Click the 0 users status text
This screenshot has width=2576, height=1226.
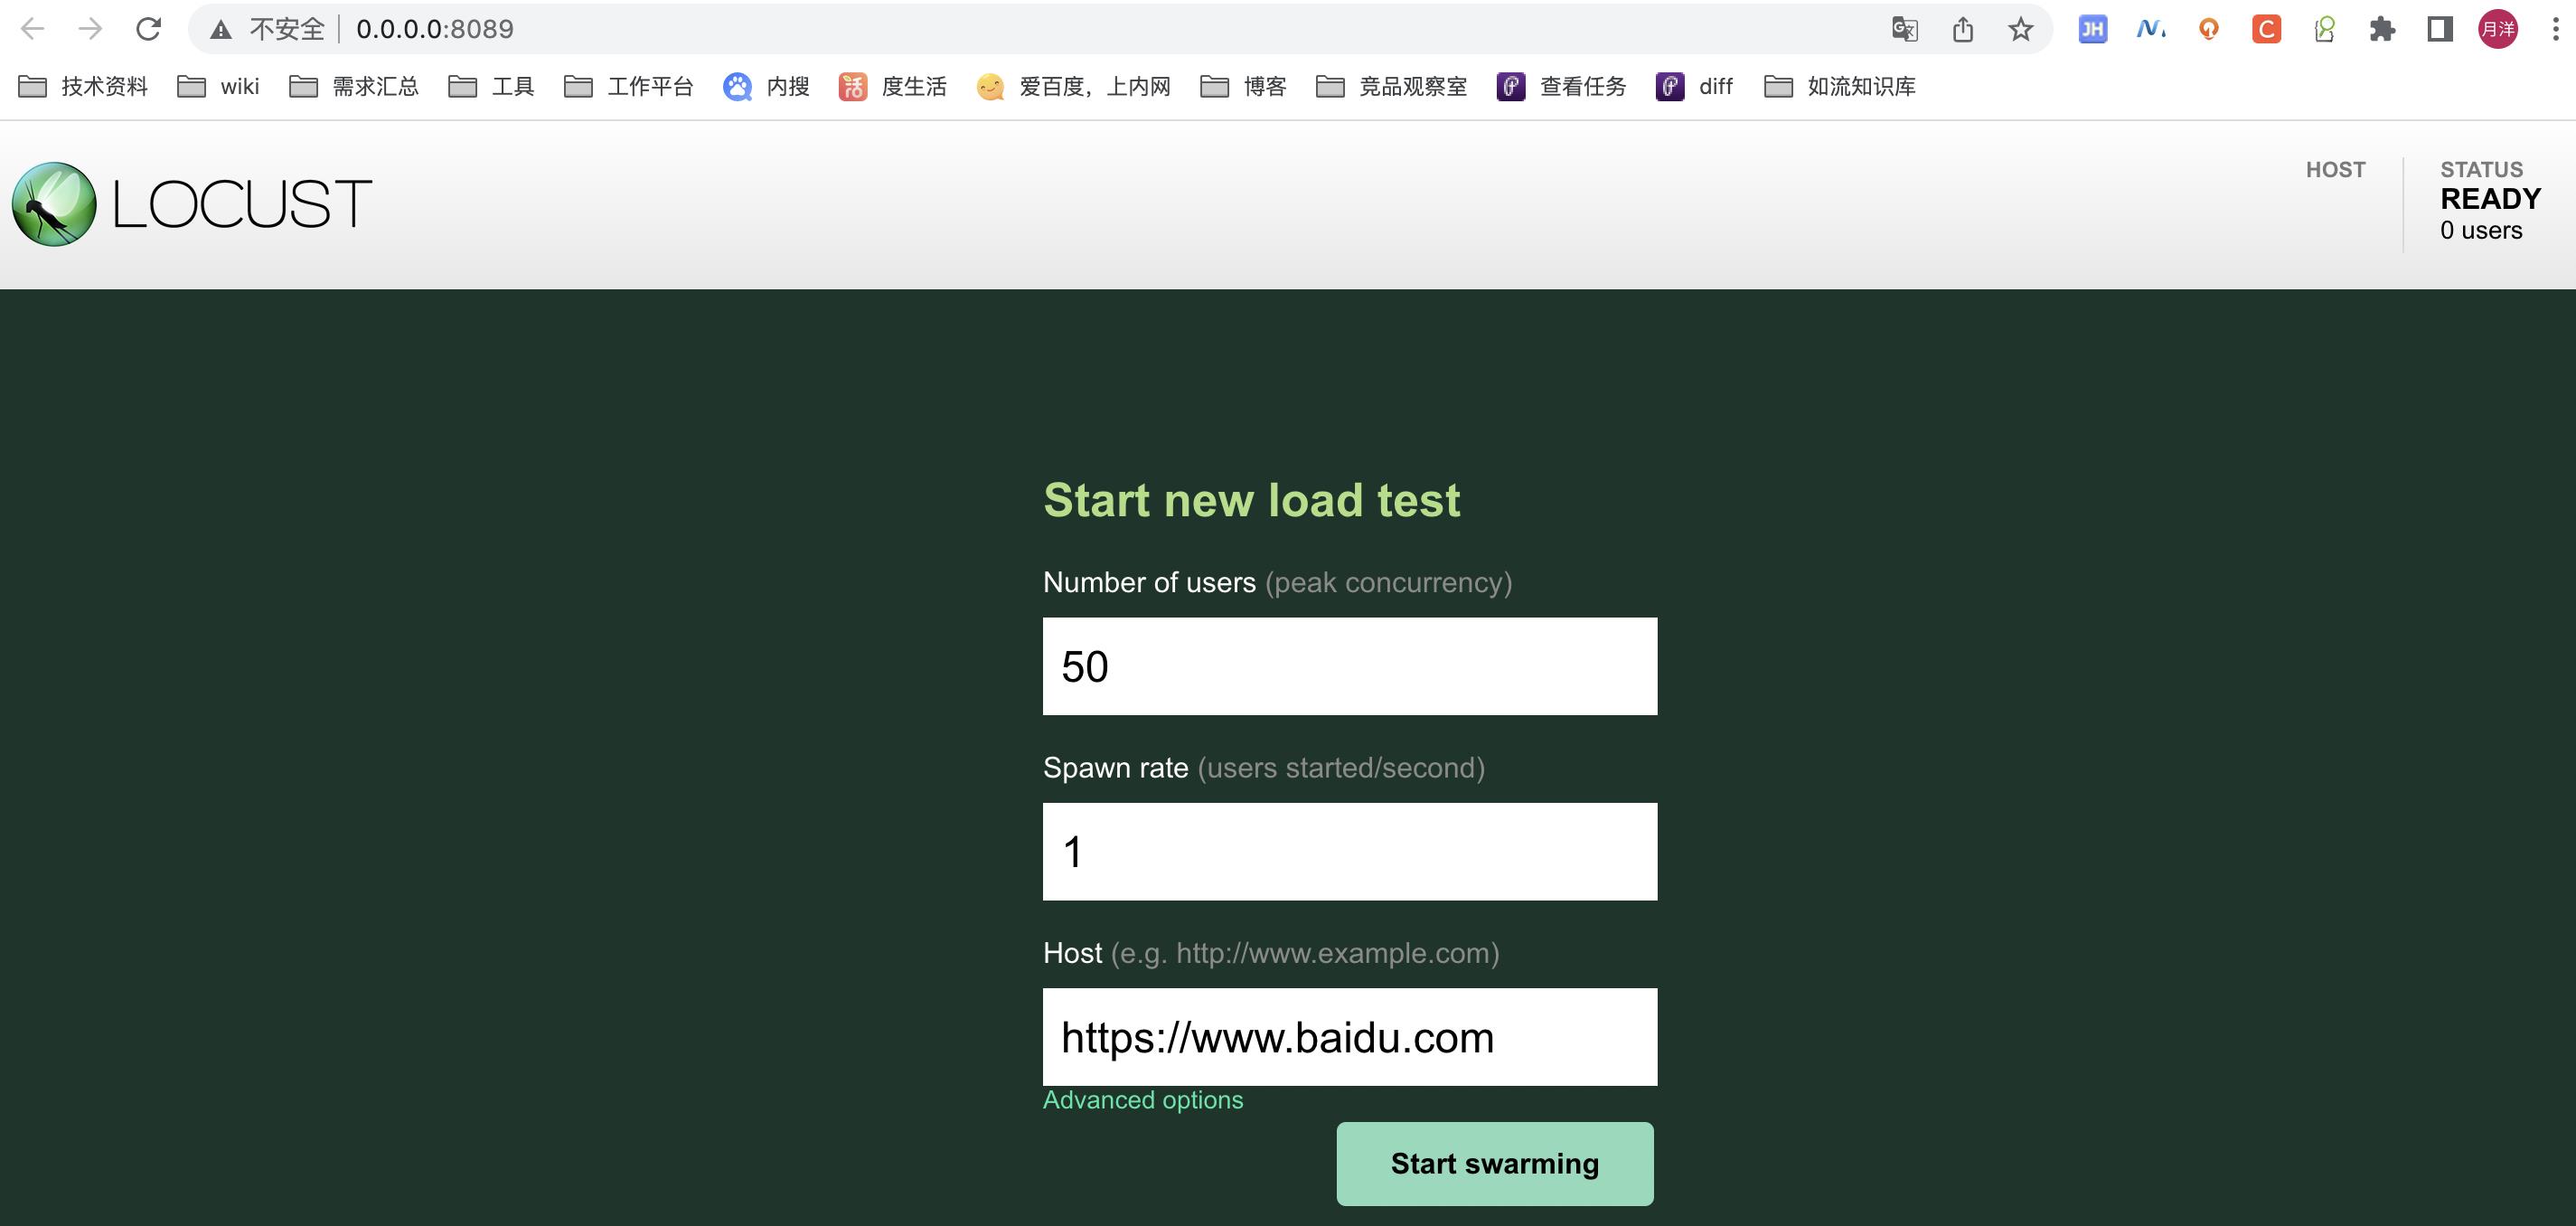pos(2481,231)
